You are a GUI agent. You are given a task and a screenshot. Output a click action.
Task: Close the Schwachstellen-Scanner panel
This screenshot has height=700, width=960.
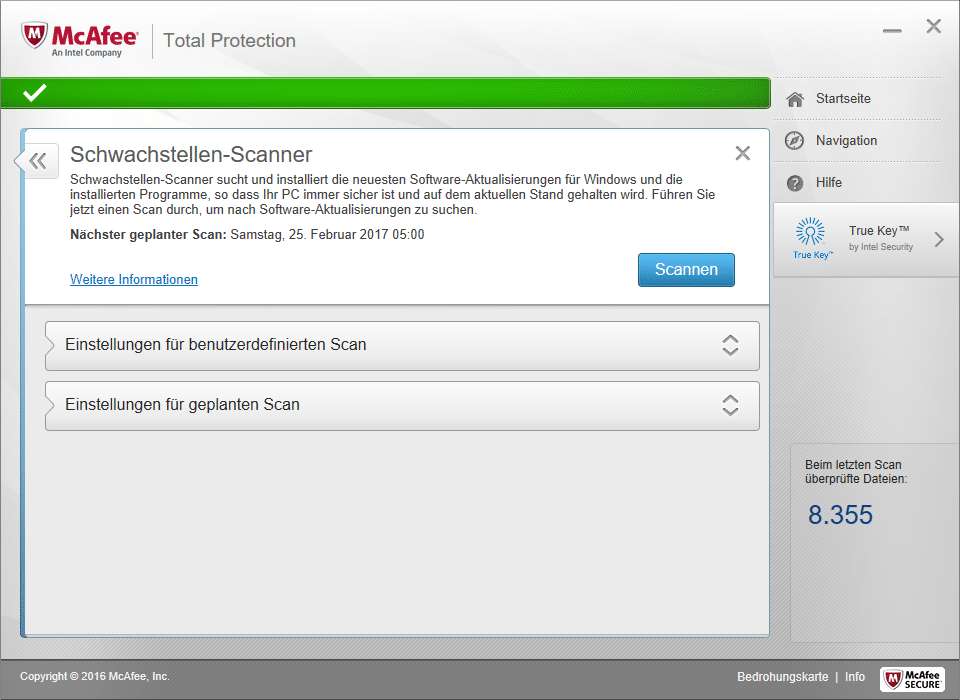742,153
